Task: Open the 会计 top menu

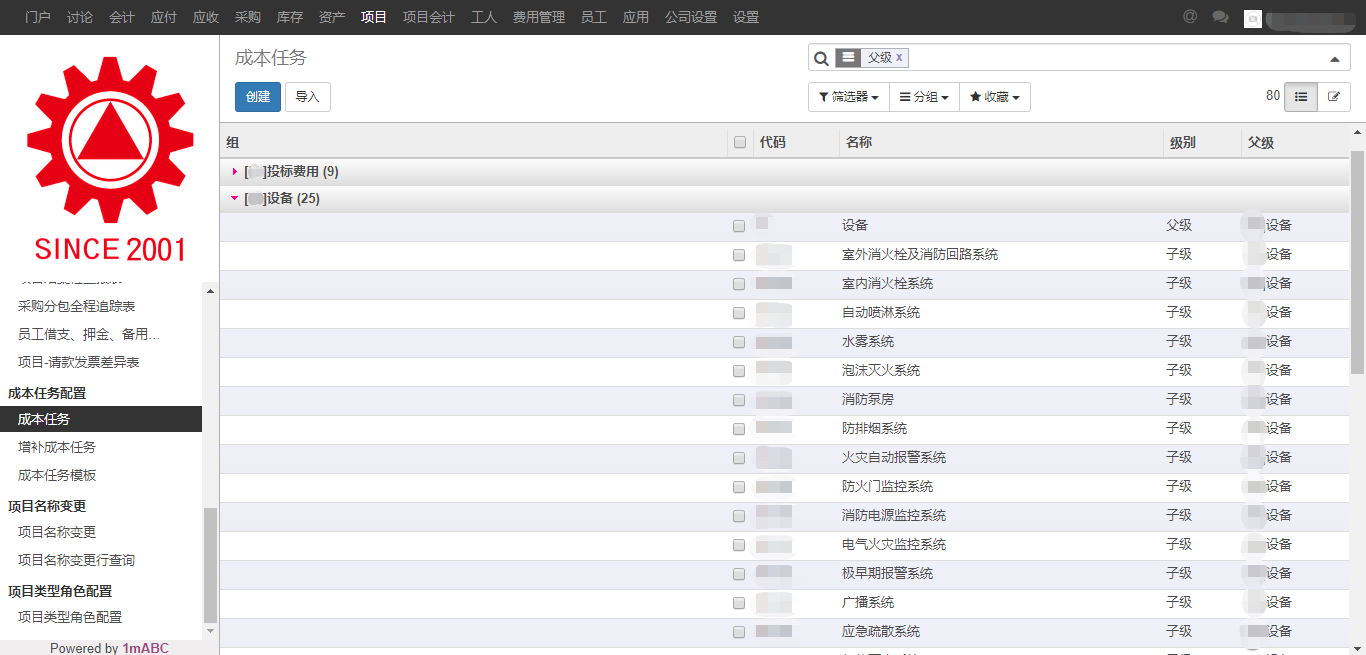Action: pyautogui.click(x=122, y=17)
